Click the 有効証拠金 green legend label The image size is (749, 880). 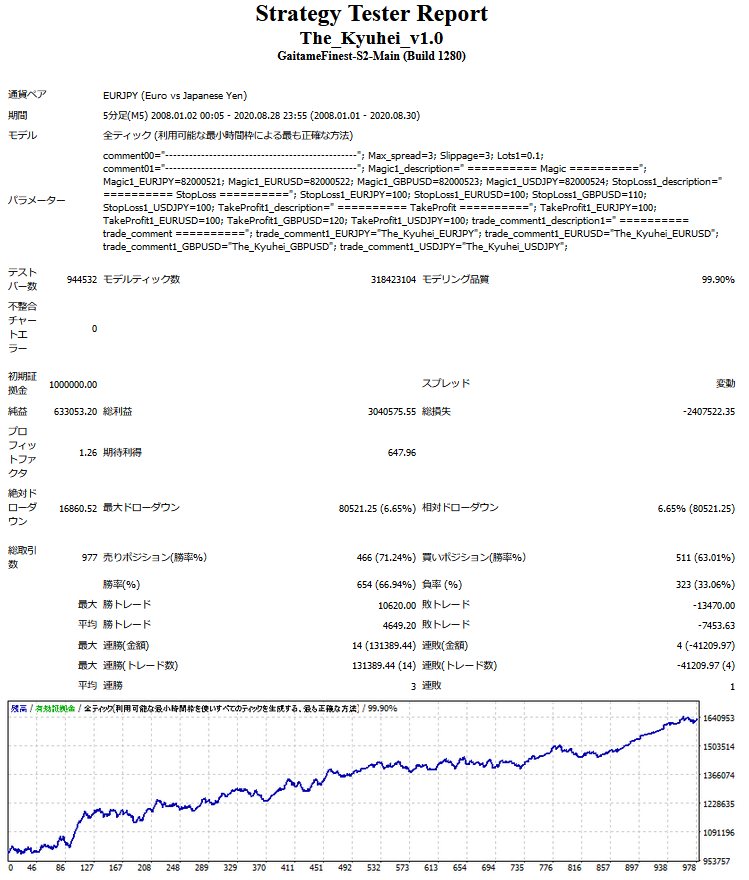[x=57, y=708]
